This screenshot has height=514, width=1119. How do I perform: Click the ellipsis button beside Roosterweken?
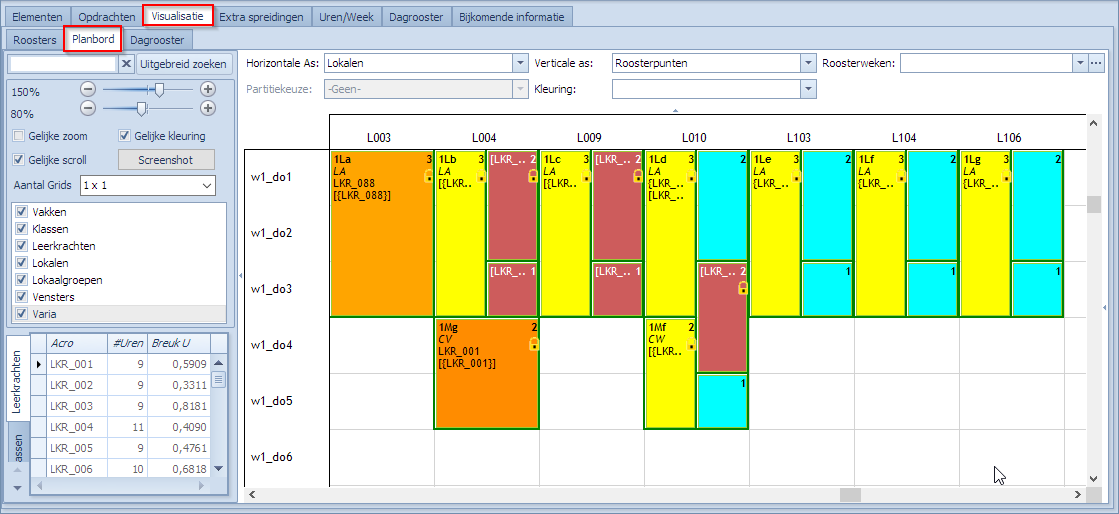pyautogui.click(x=1096, y=63)
